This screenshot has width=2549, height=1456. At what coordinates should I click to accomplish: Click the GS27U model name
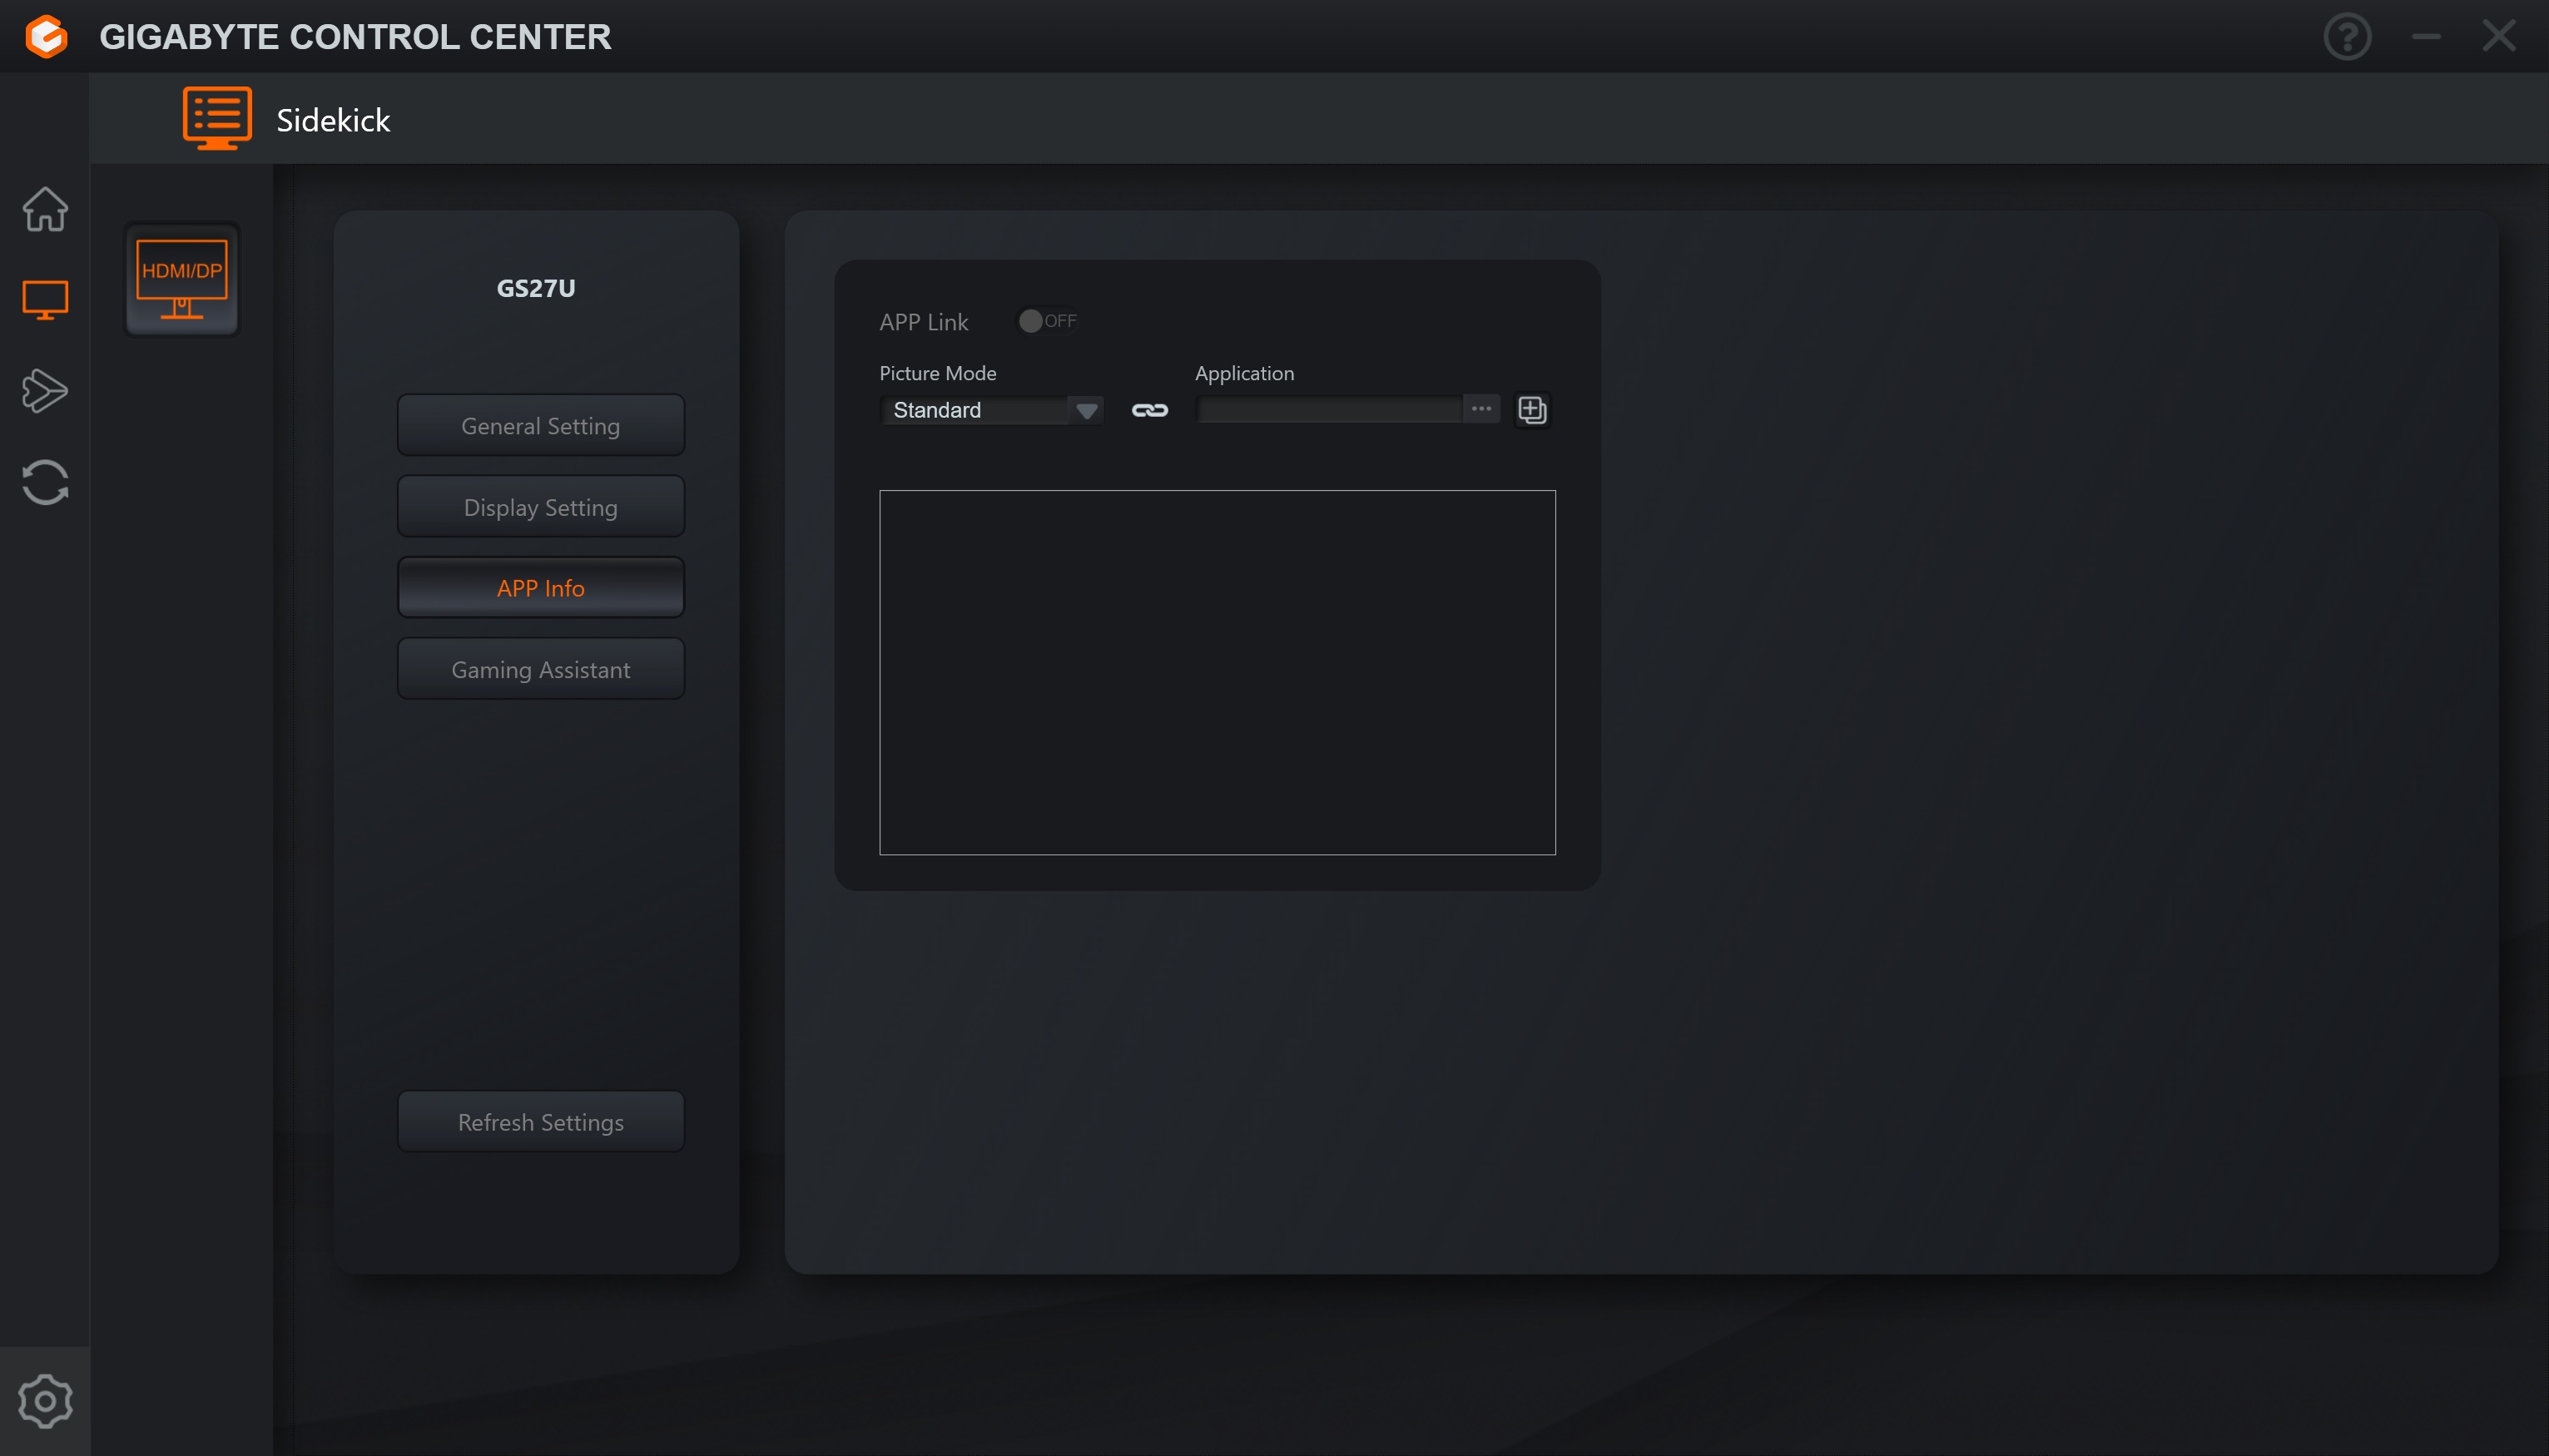click(536, 288)
